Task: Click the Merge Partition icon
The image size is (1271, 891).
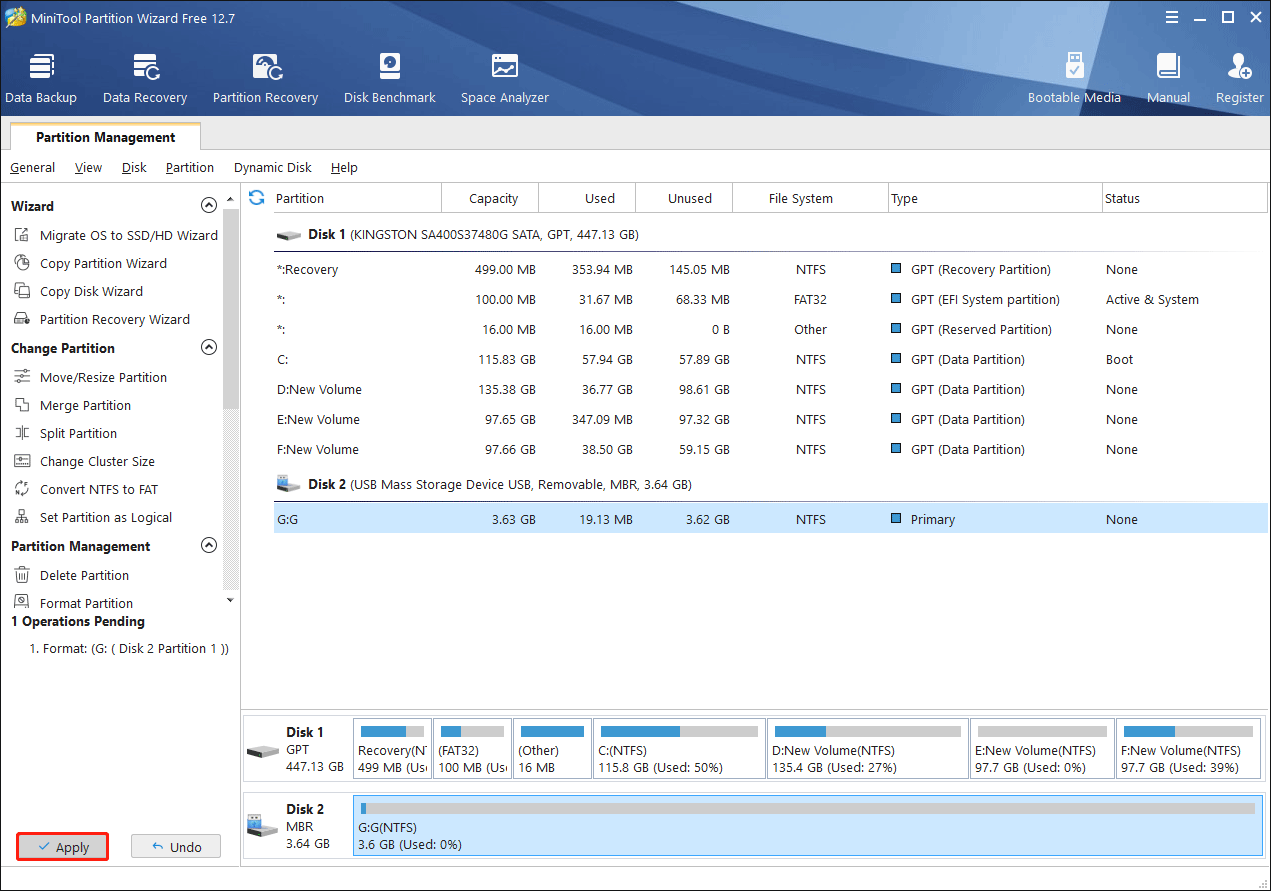Action: pos(21,405)
